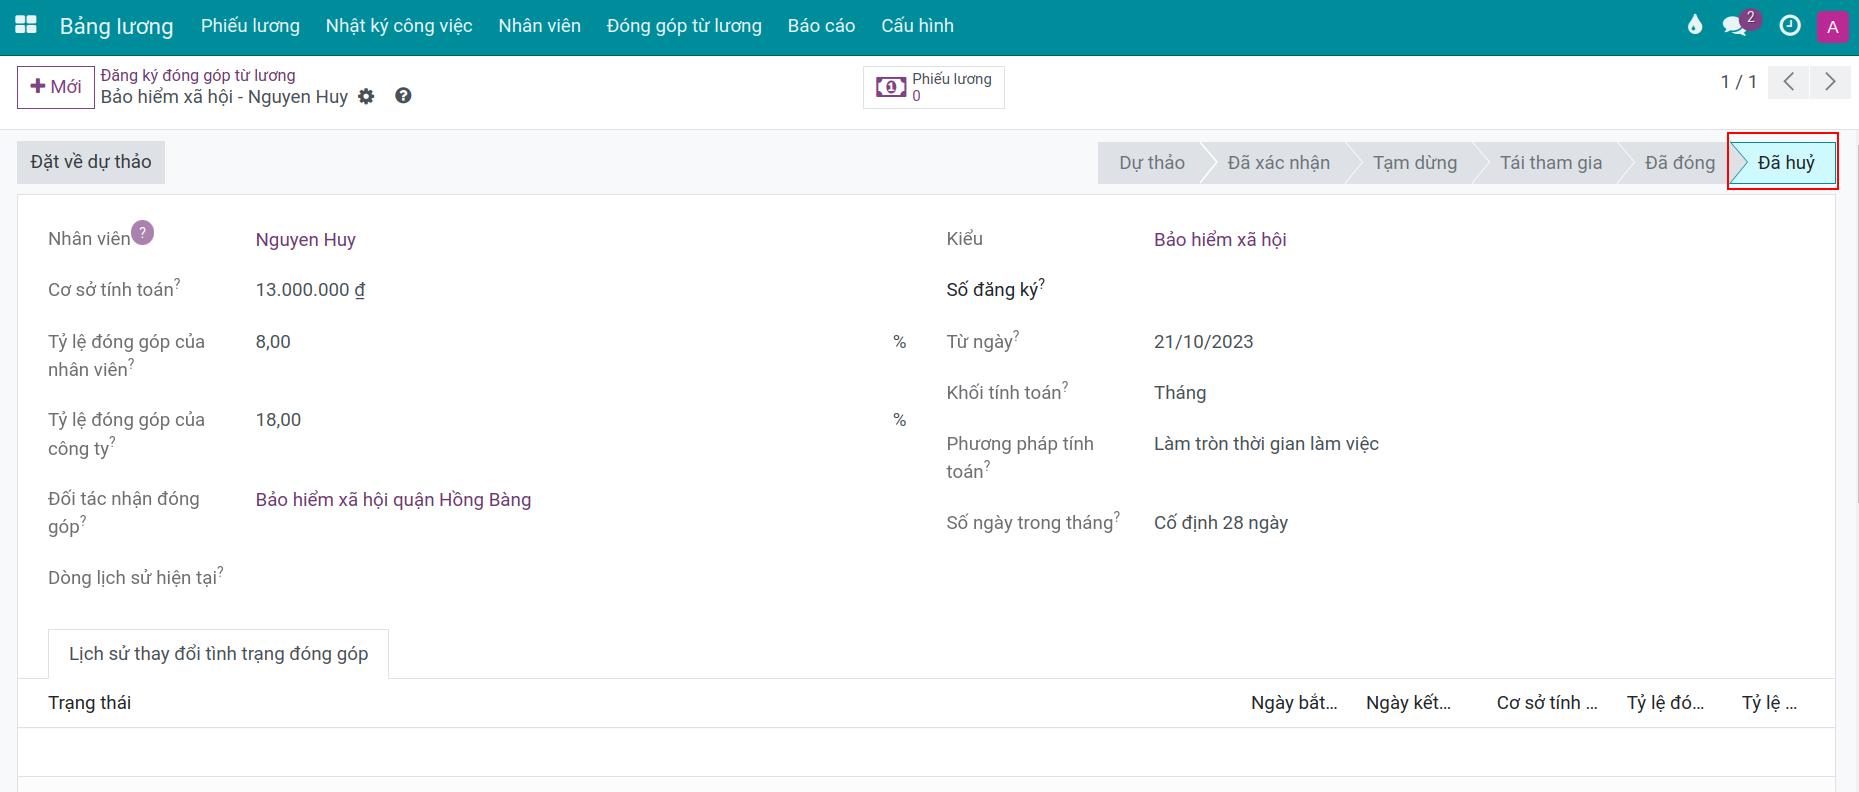Image resolution: width=1859 pixels, height=792 pixels.
Task: Open the activities clock icon
Action: pos(1790,26)
